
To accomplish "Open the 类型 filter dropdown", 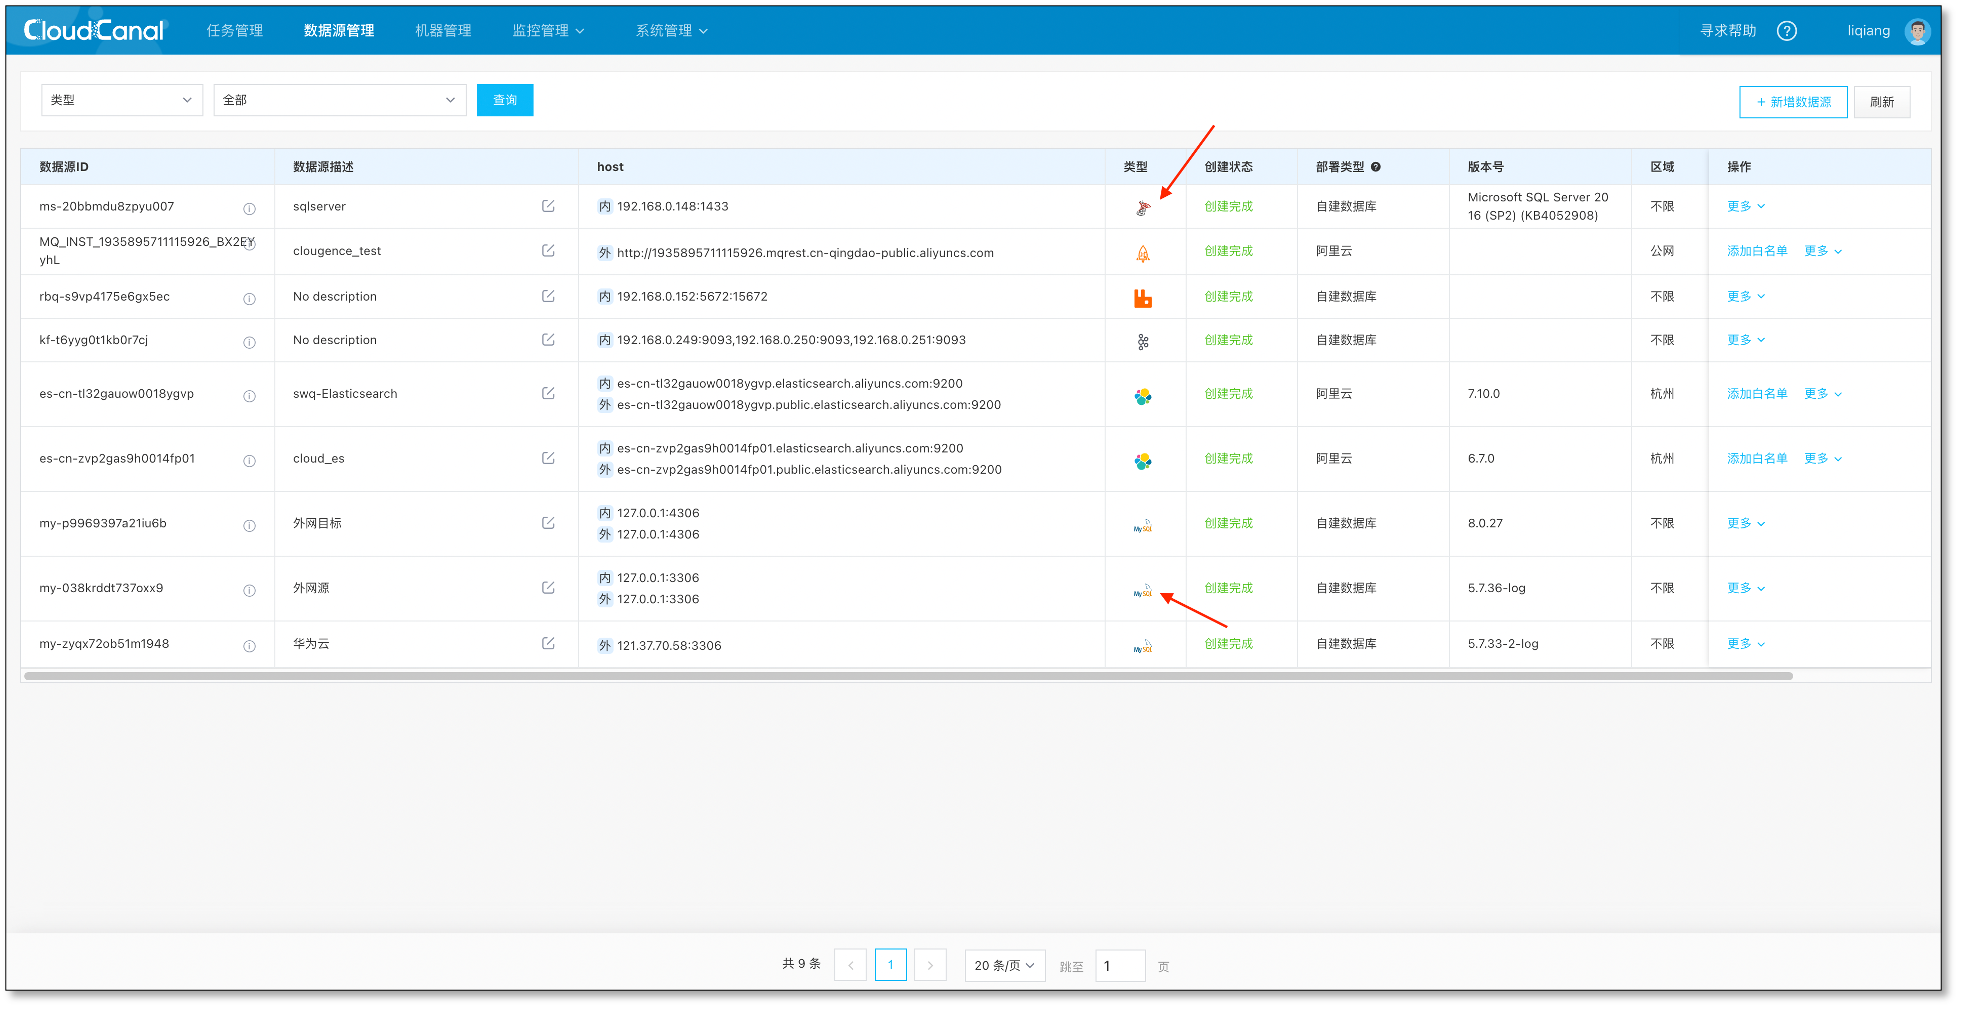I will pos(122,100).
